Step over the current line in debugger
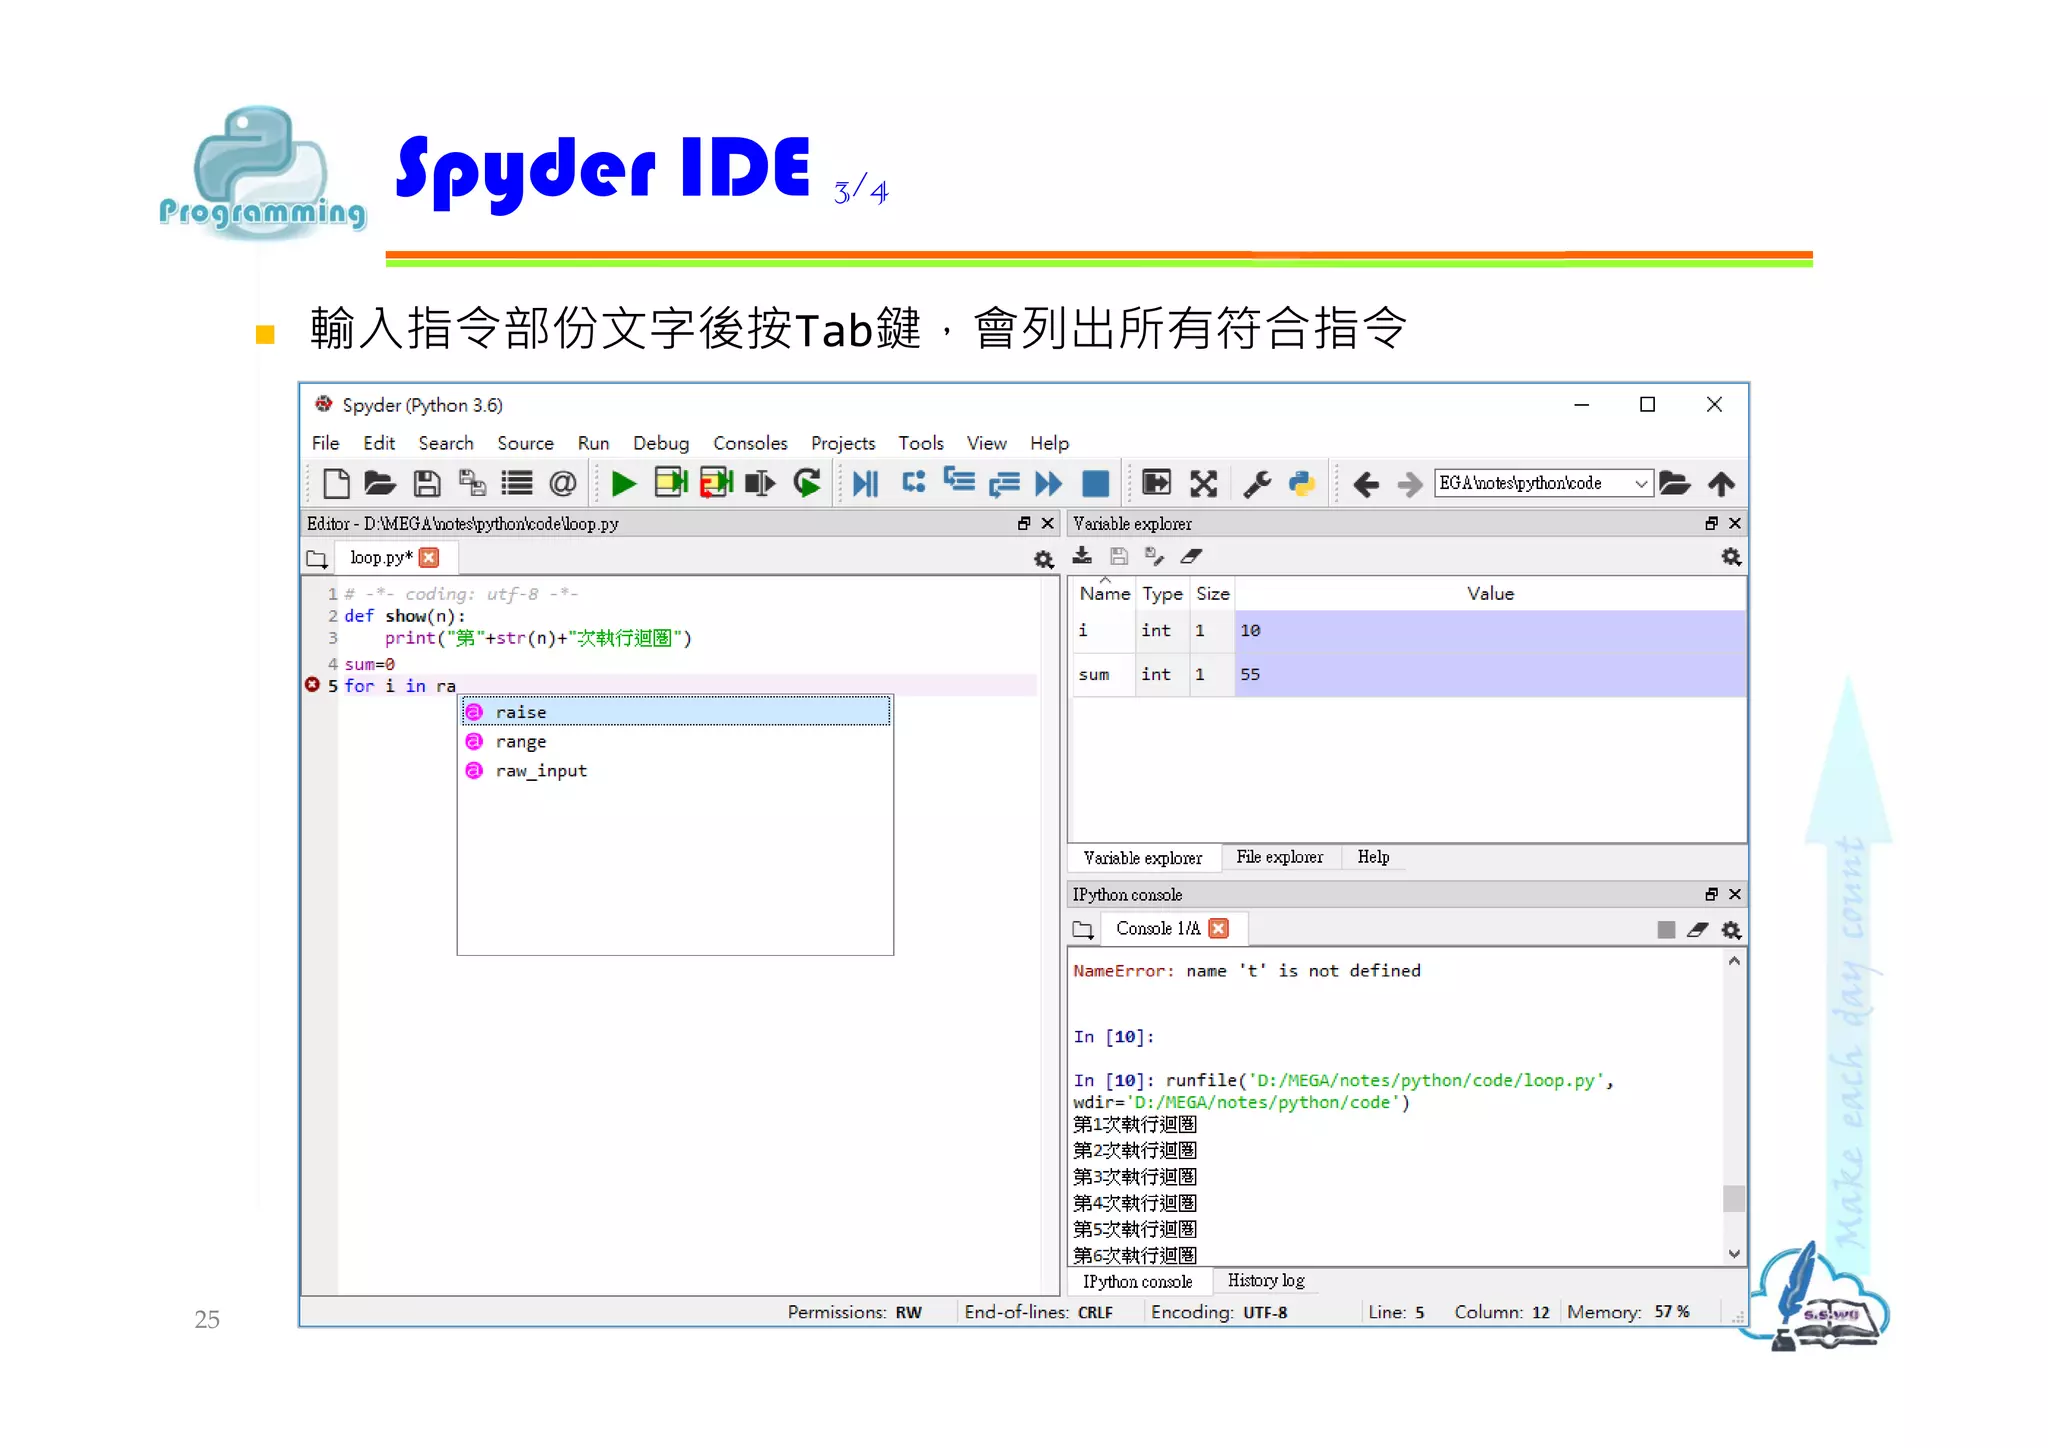Screen dimensions: 2048x1448 pos(913,482)
